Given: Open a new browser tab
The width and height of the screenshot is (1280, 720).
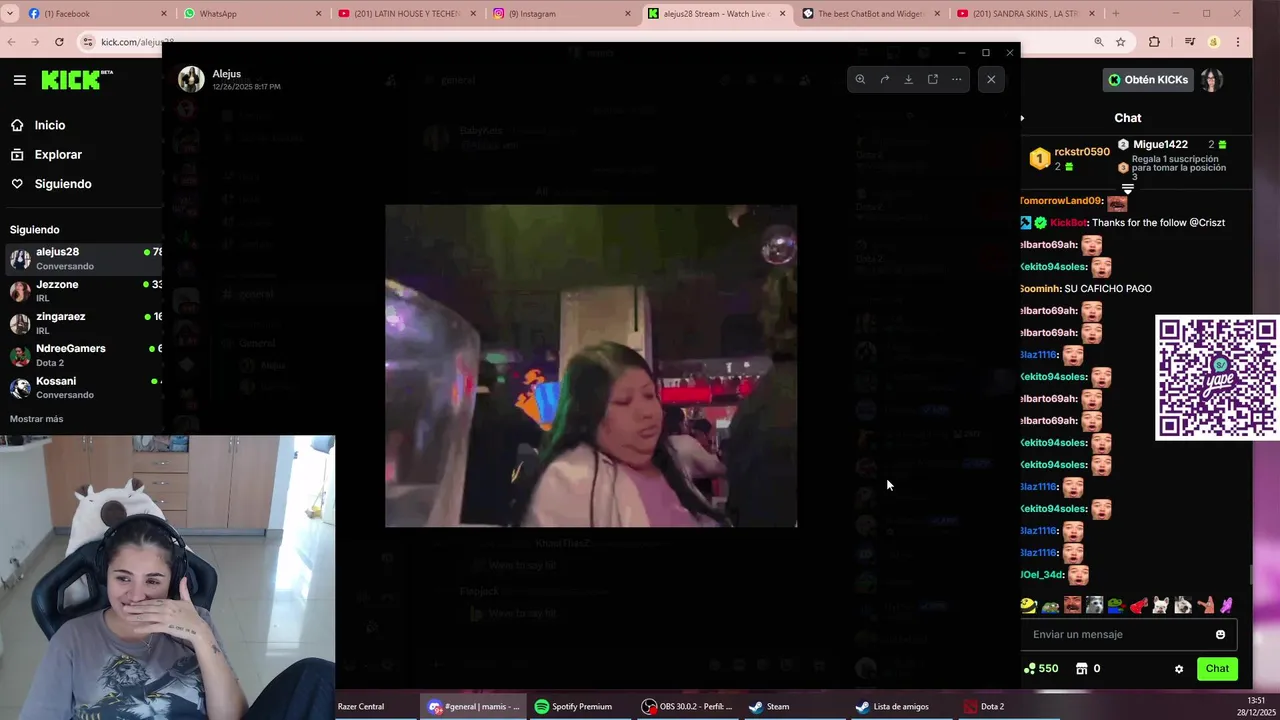Looking at the screenshot, I should 1116,13.
